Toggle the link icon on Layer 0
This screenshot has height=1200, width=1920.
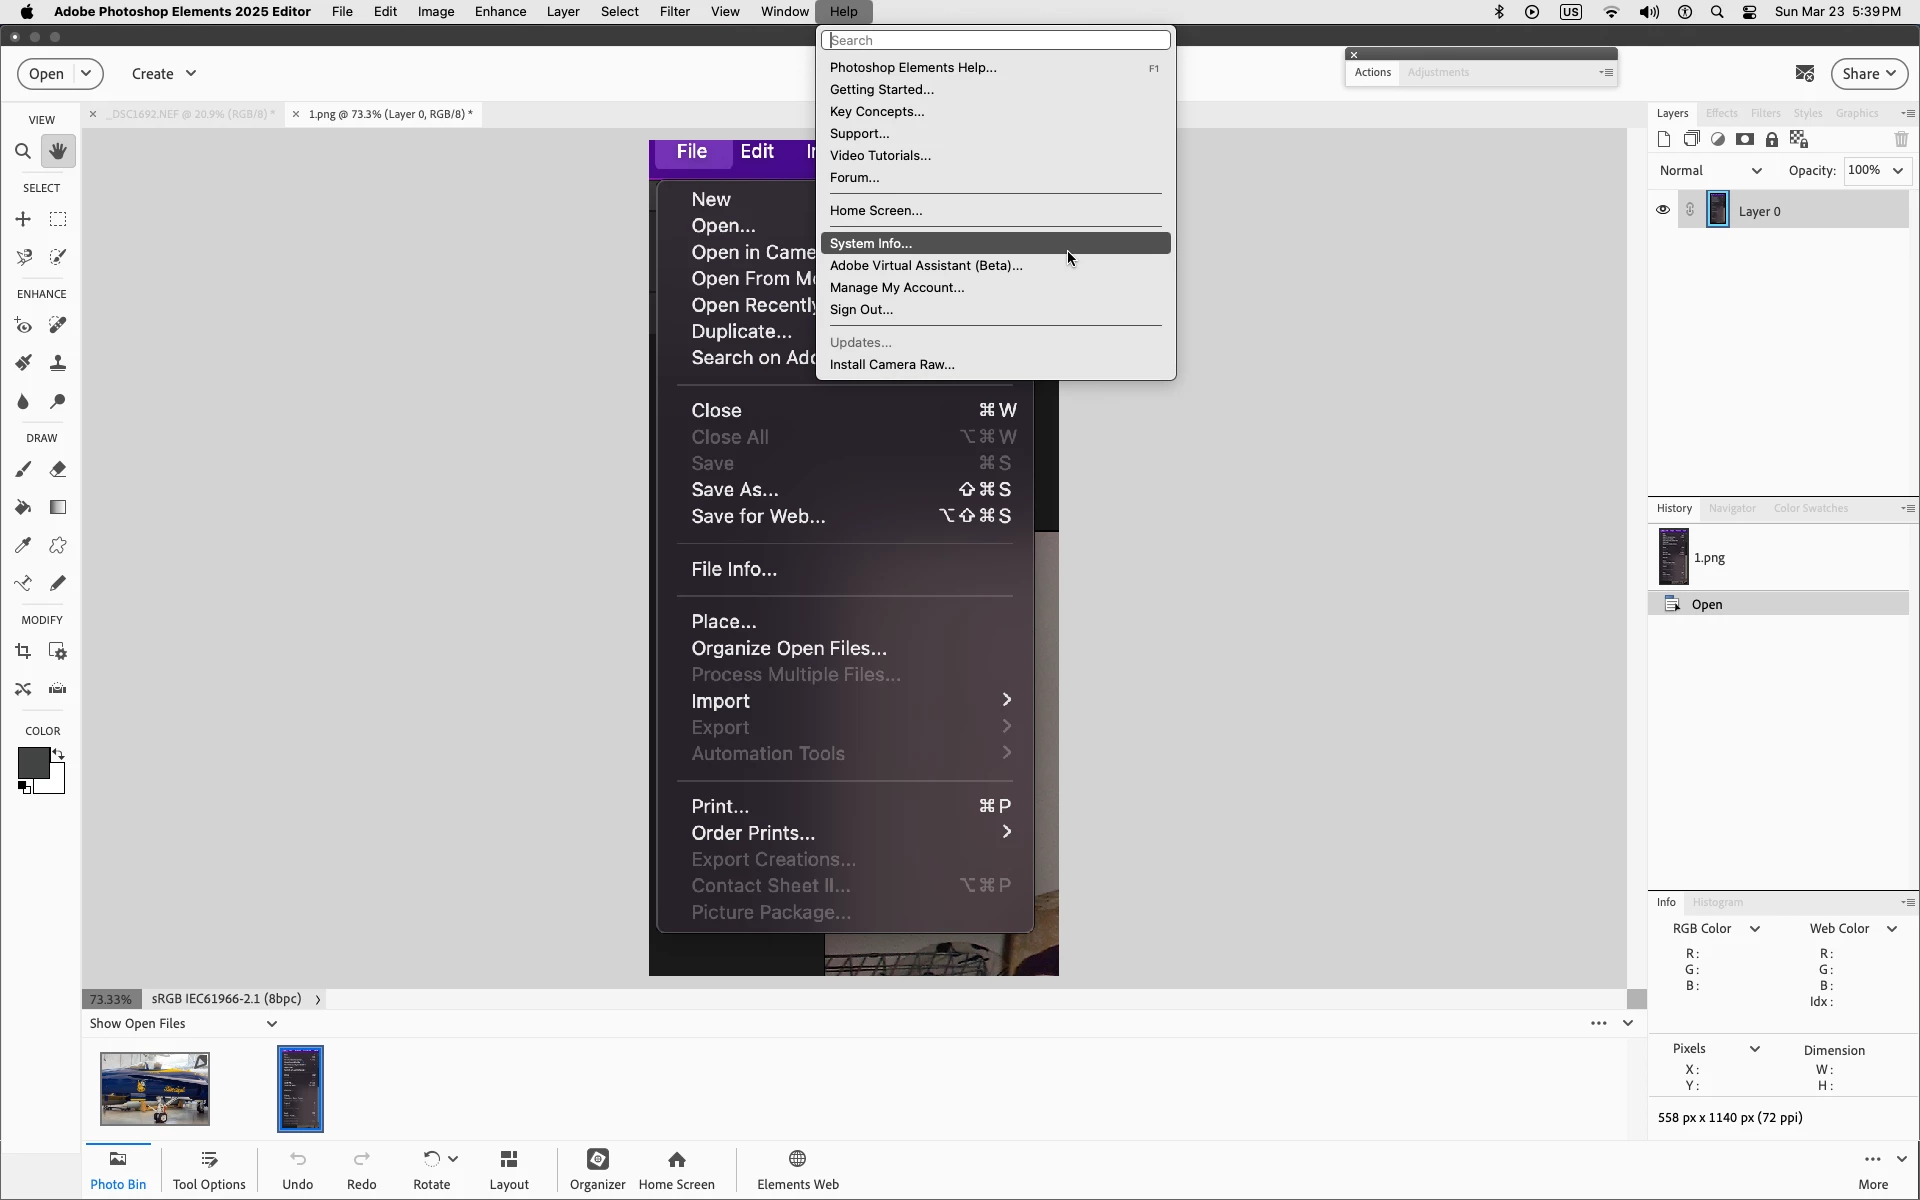pos(1690,210)
